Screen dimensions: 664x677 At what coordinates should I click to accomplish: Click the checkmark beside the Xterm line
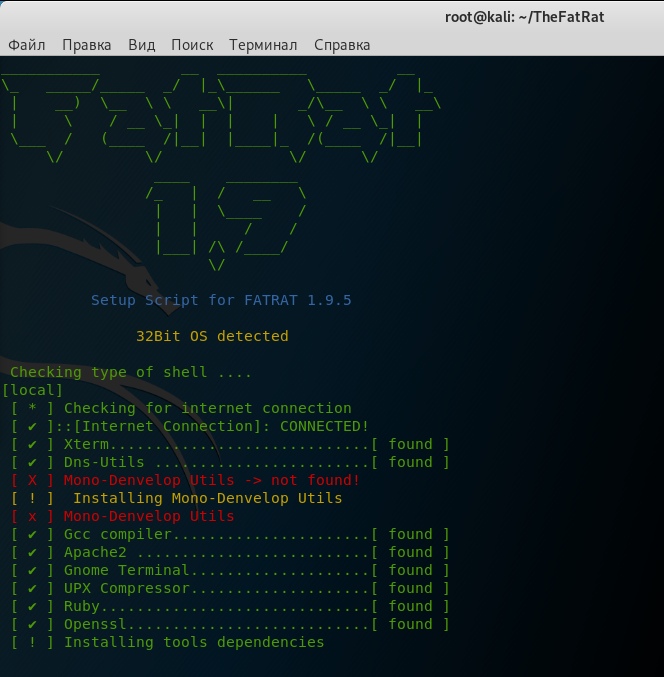33,444
